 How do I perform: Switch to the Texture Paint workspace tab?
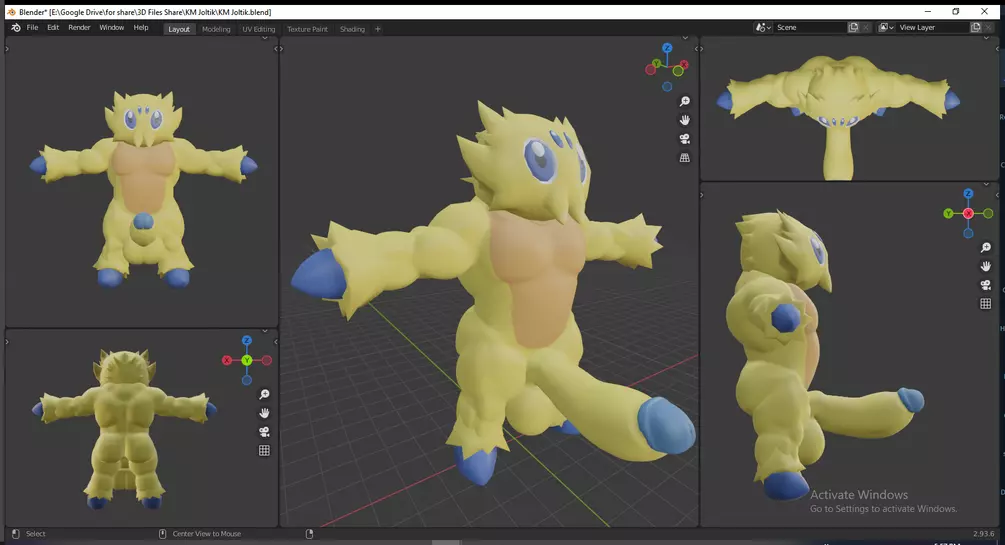[307, 29]
